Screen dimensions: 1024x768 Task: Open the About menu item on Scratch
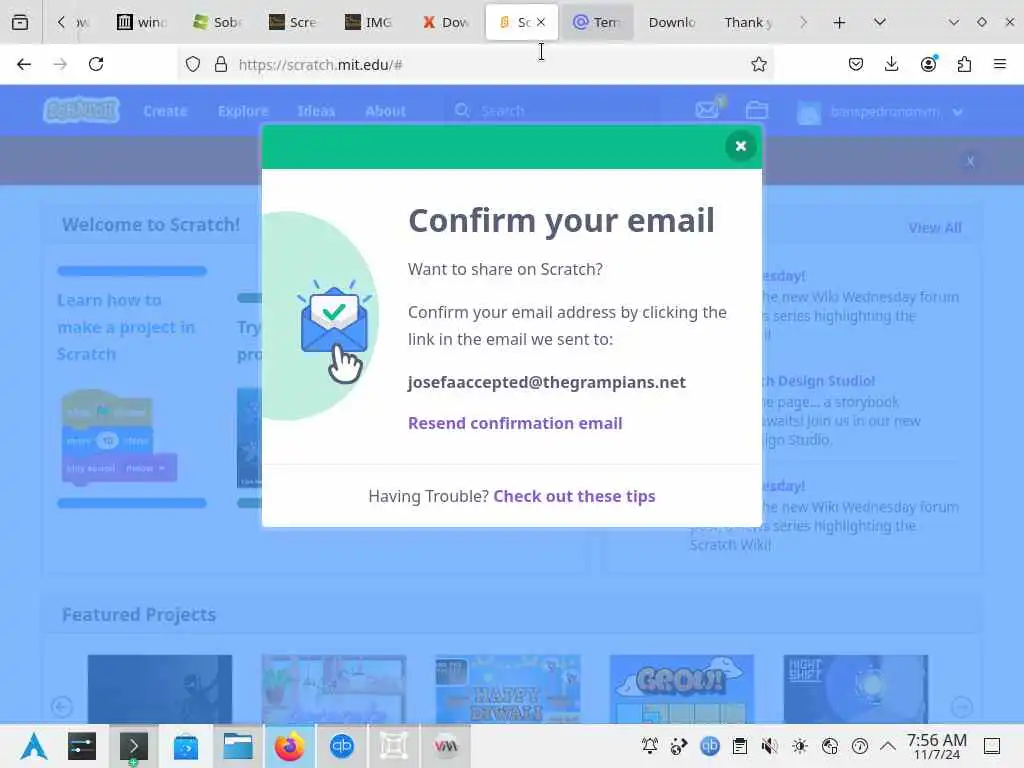385,111
